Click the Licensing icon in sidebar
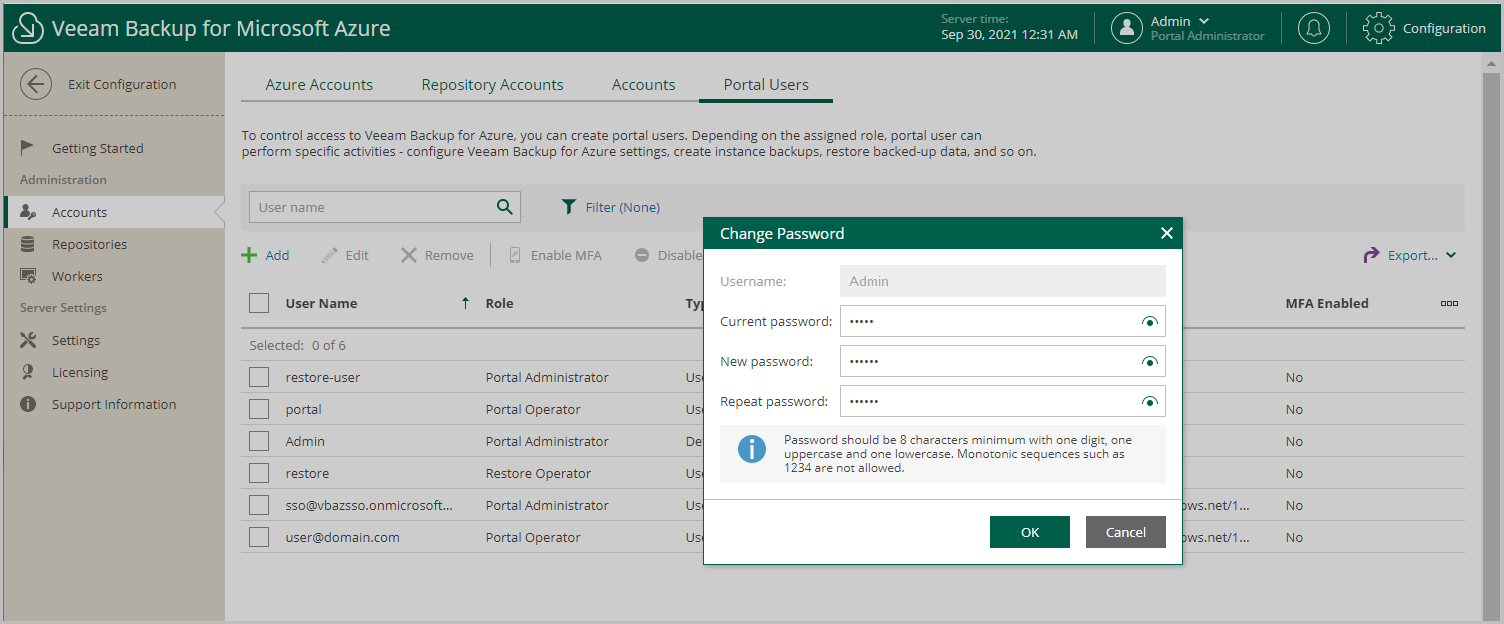Screen dimensions: 1504x624 point(28,372)
